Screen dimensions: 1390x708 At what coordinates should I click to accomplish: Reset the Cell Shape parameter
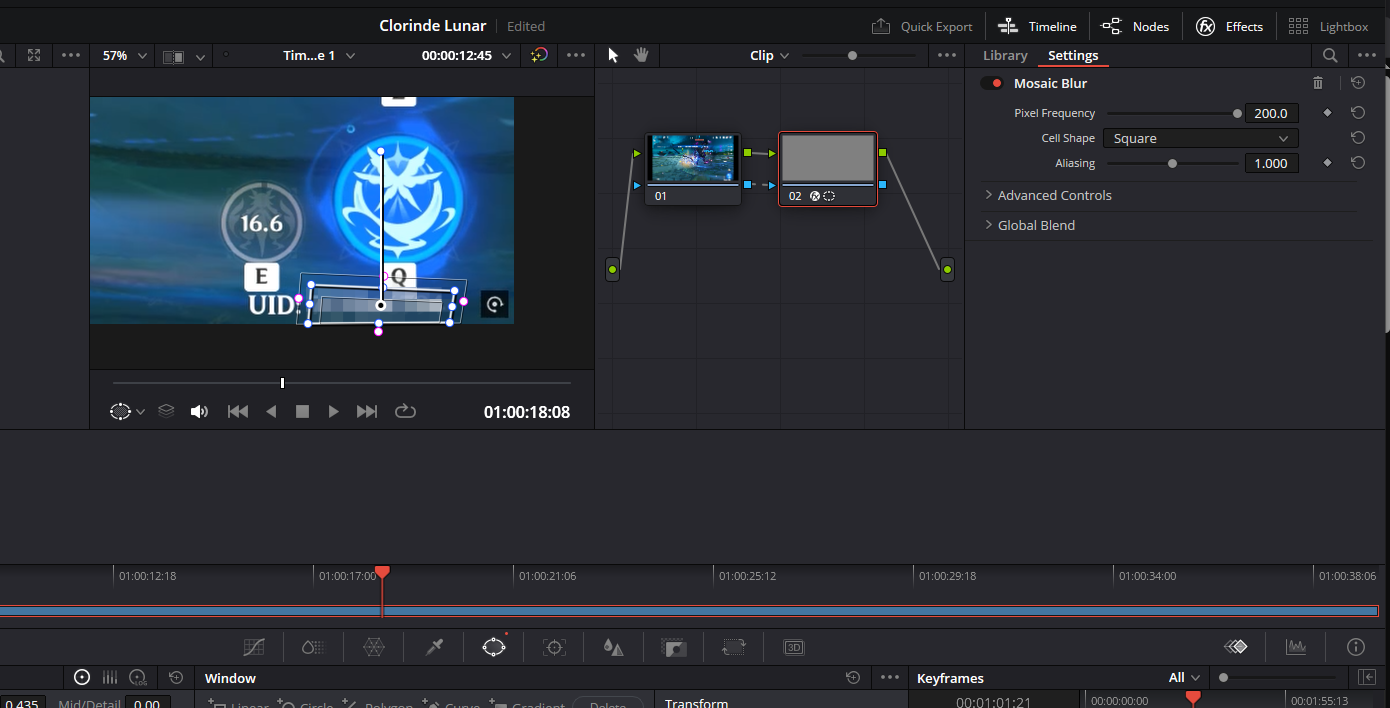click(1358, 138)
